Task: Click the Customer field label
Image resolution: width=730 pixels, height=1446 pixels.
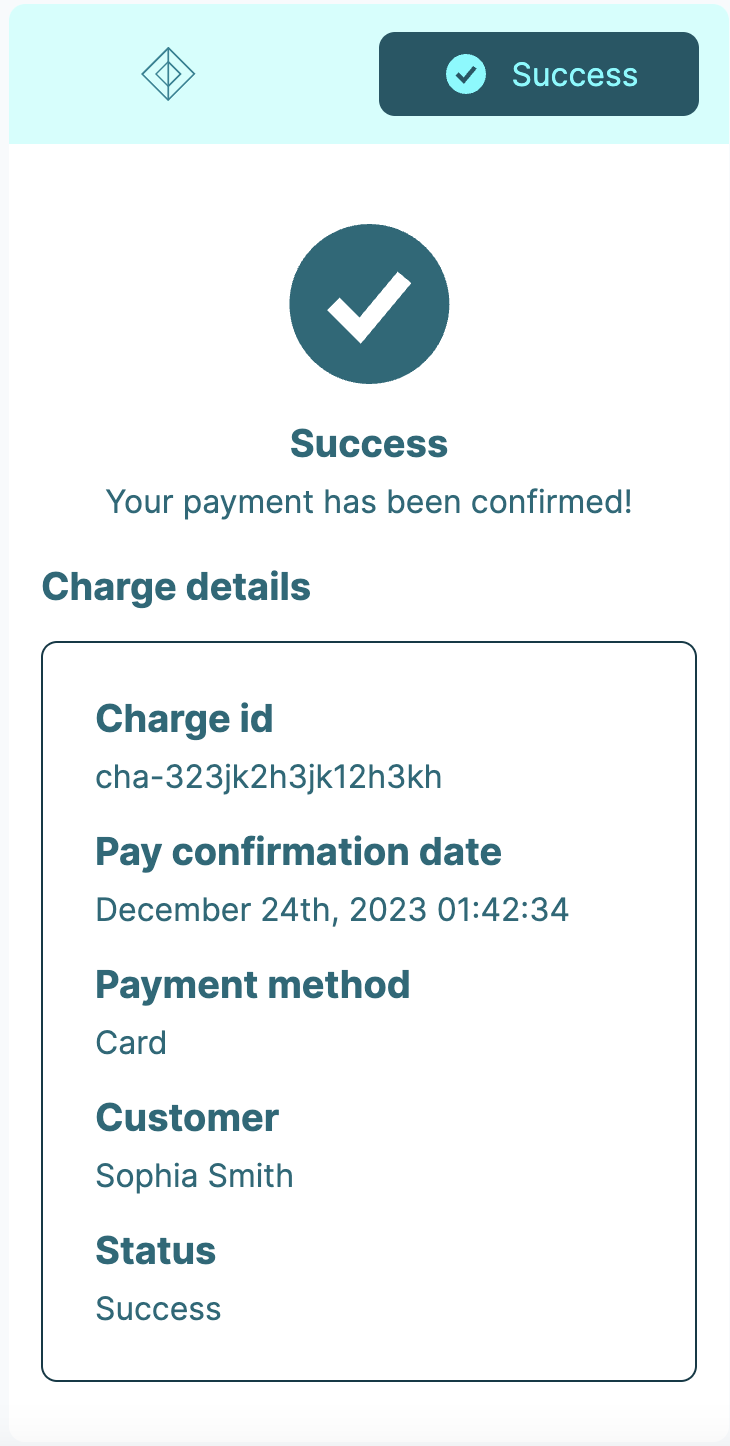Action: tap(187, 1117)
